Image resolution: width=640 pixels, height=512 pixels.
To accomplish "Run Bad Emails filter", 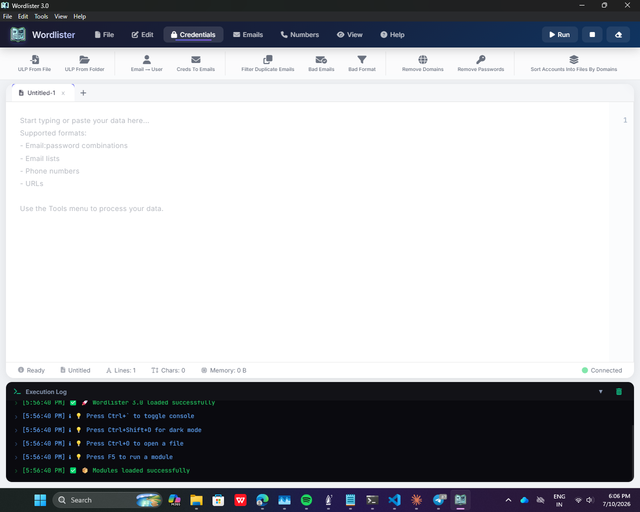I will [x=321, y=63].
